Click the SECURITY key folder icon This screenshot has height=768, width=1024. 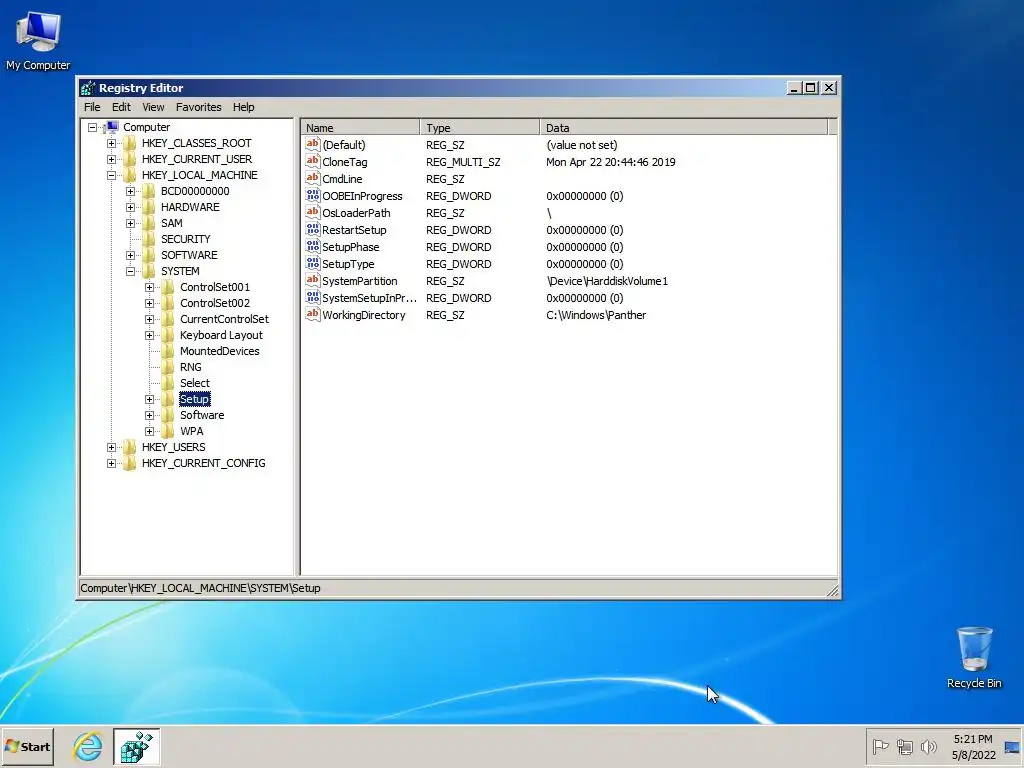[x=149, y=239]
